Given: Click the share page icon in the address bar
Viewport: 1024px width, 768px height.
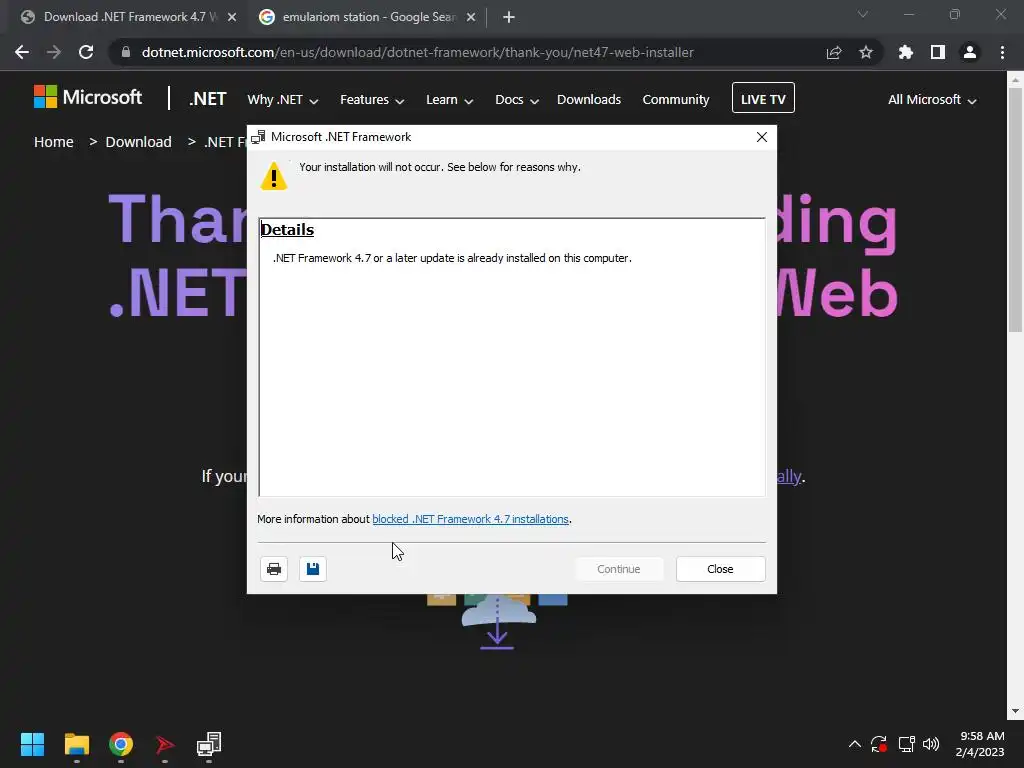Looking at the screenshot, I should [834, 52].
